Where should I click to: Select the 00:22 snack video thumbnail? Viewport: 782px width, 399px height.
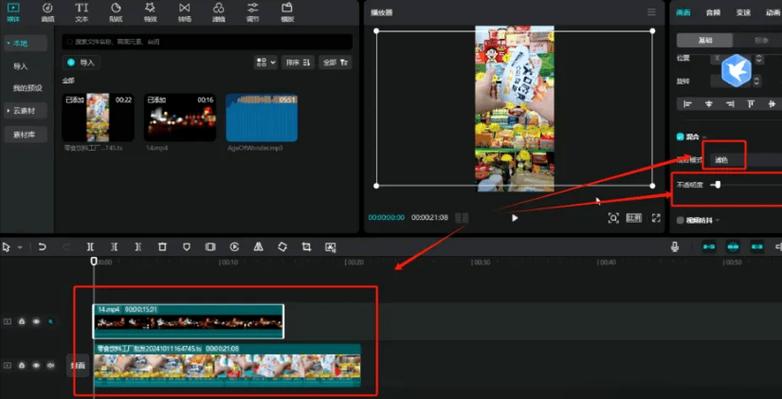[98, 117]
